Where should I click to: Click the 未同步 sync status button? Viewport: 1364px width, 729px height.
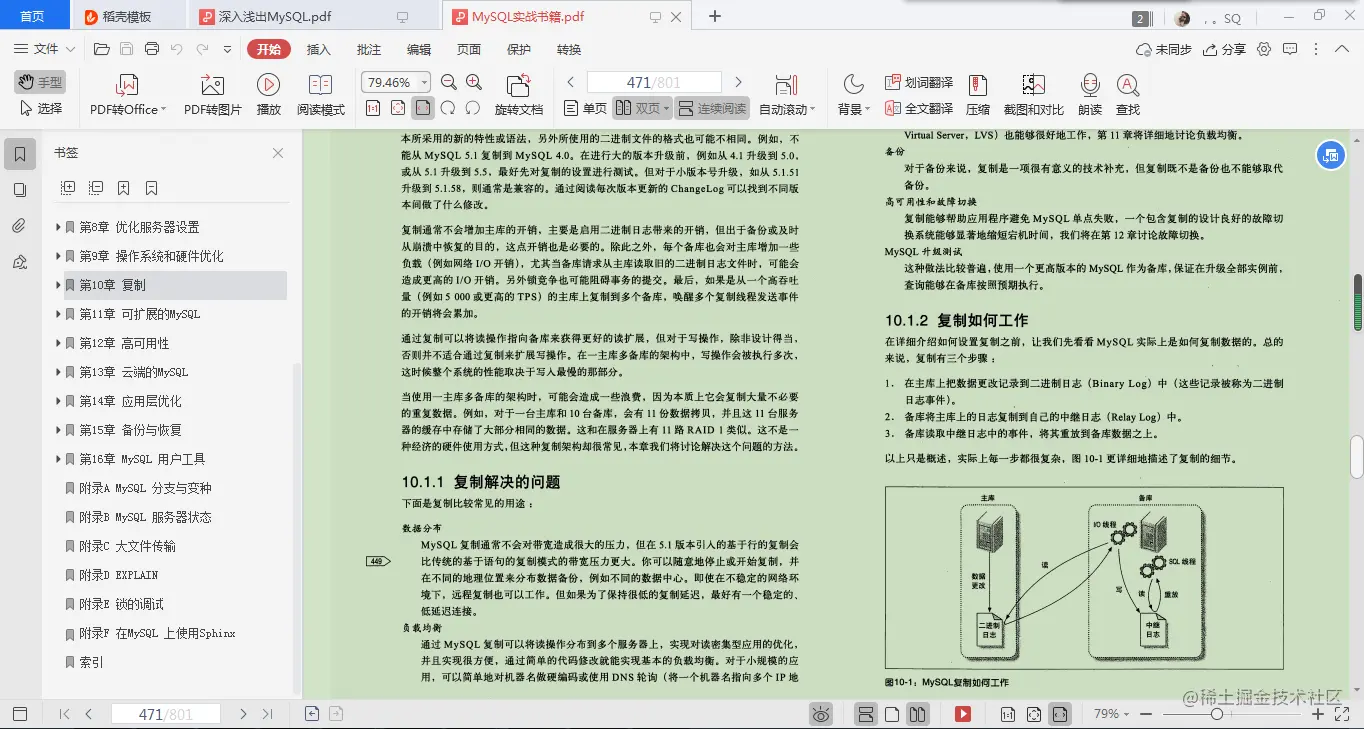1164,49
